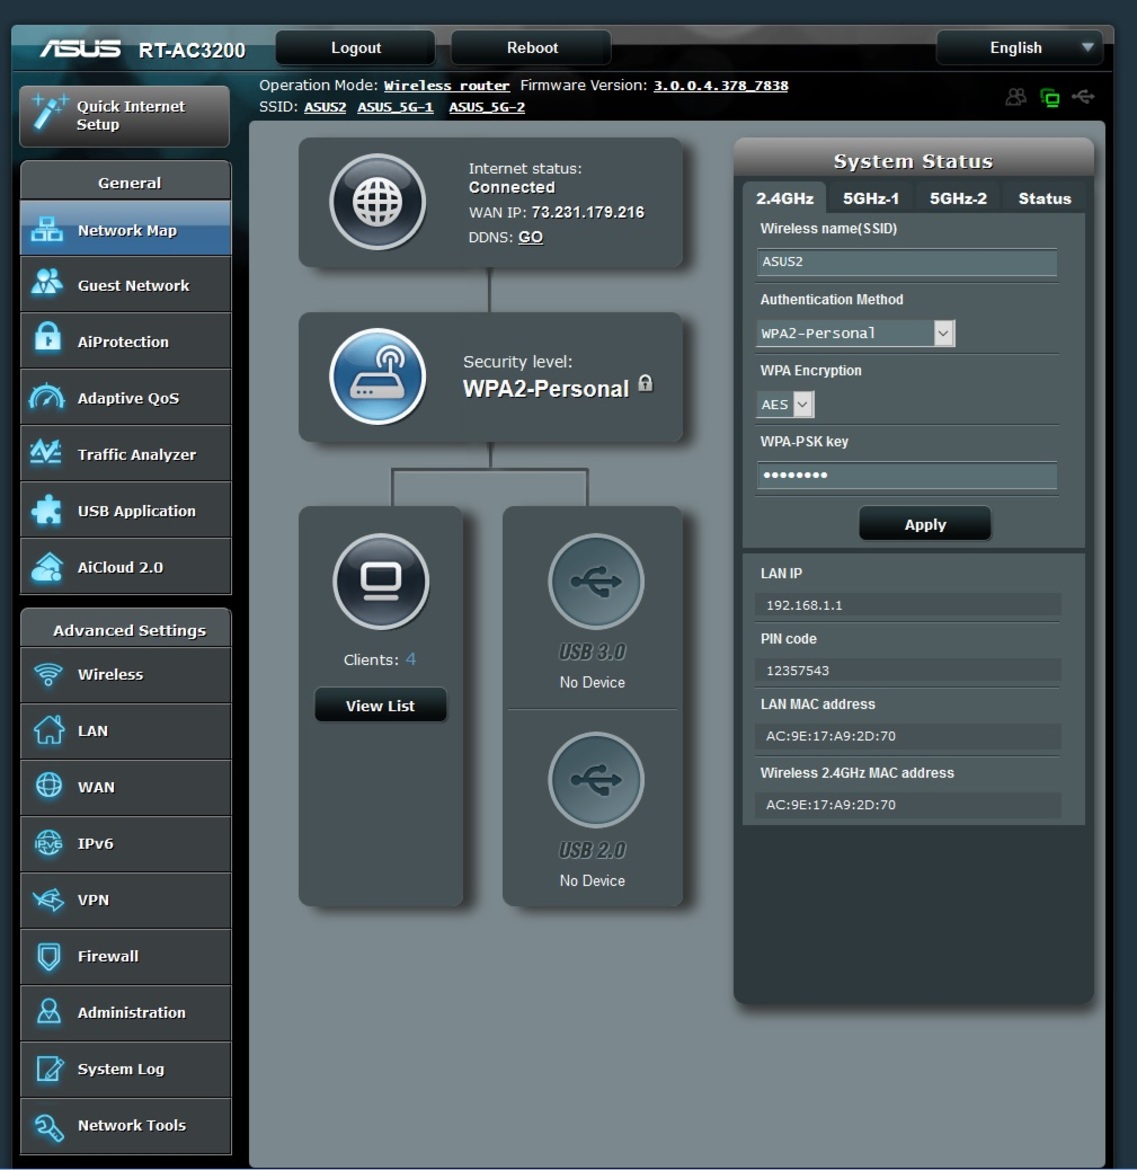Click the Clients count number 4
Screen dimensions: 1137x1170
click(x=410, y=660)
